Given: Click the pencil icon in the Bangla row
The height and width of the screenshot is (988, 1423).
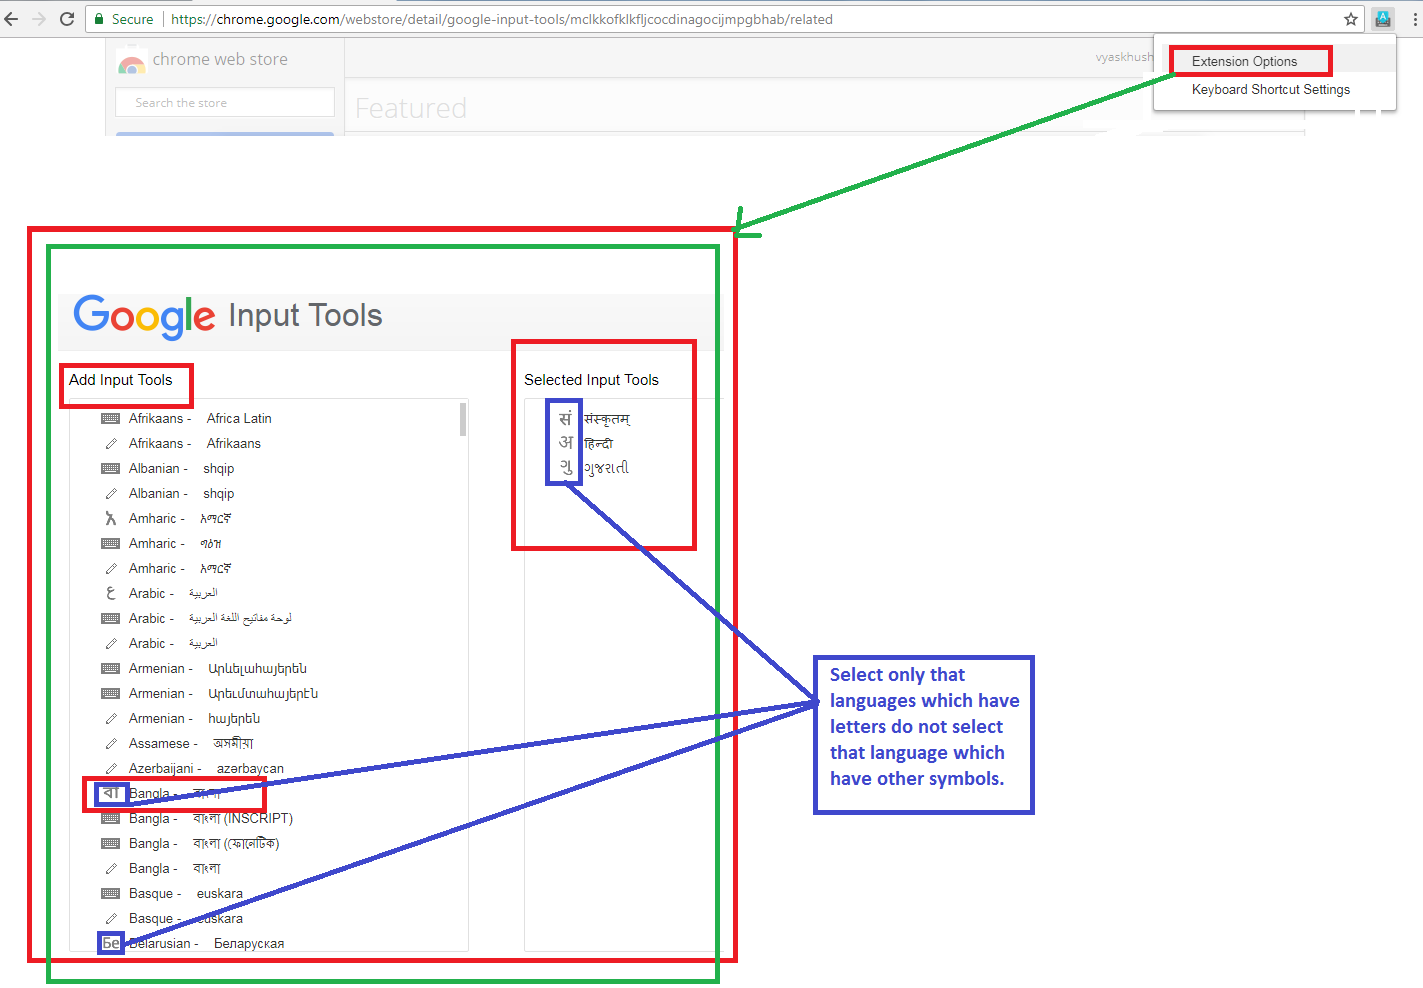Looking at the screenshot, I should [x=111, y=869].
